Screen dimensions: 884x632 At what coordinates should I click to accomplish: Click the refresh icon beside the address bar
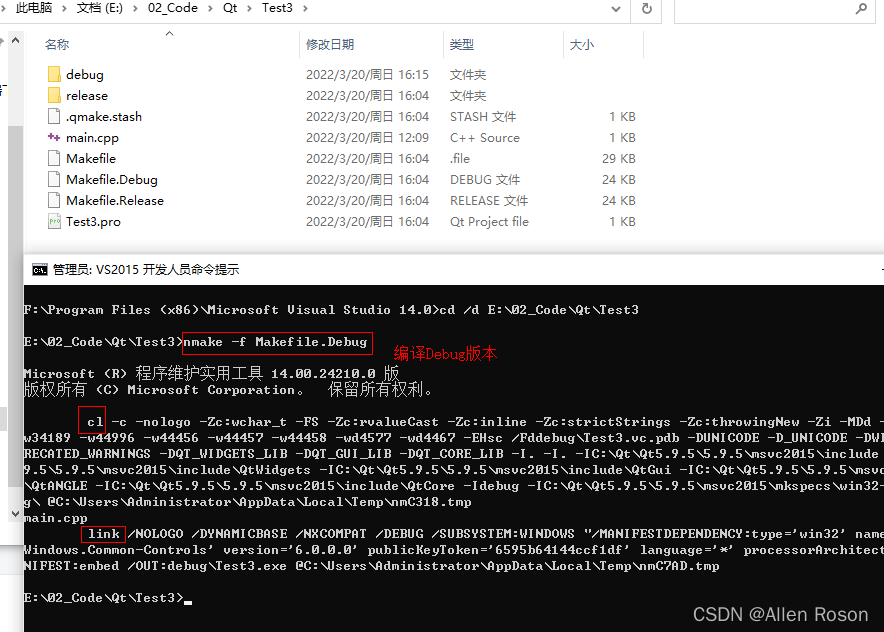click(x=646, y=9)
